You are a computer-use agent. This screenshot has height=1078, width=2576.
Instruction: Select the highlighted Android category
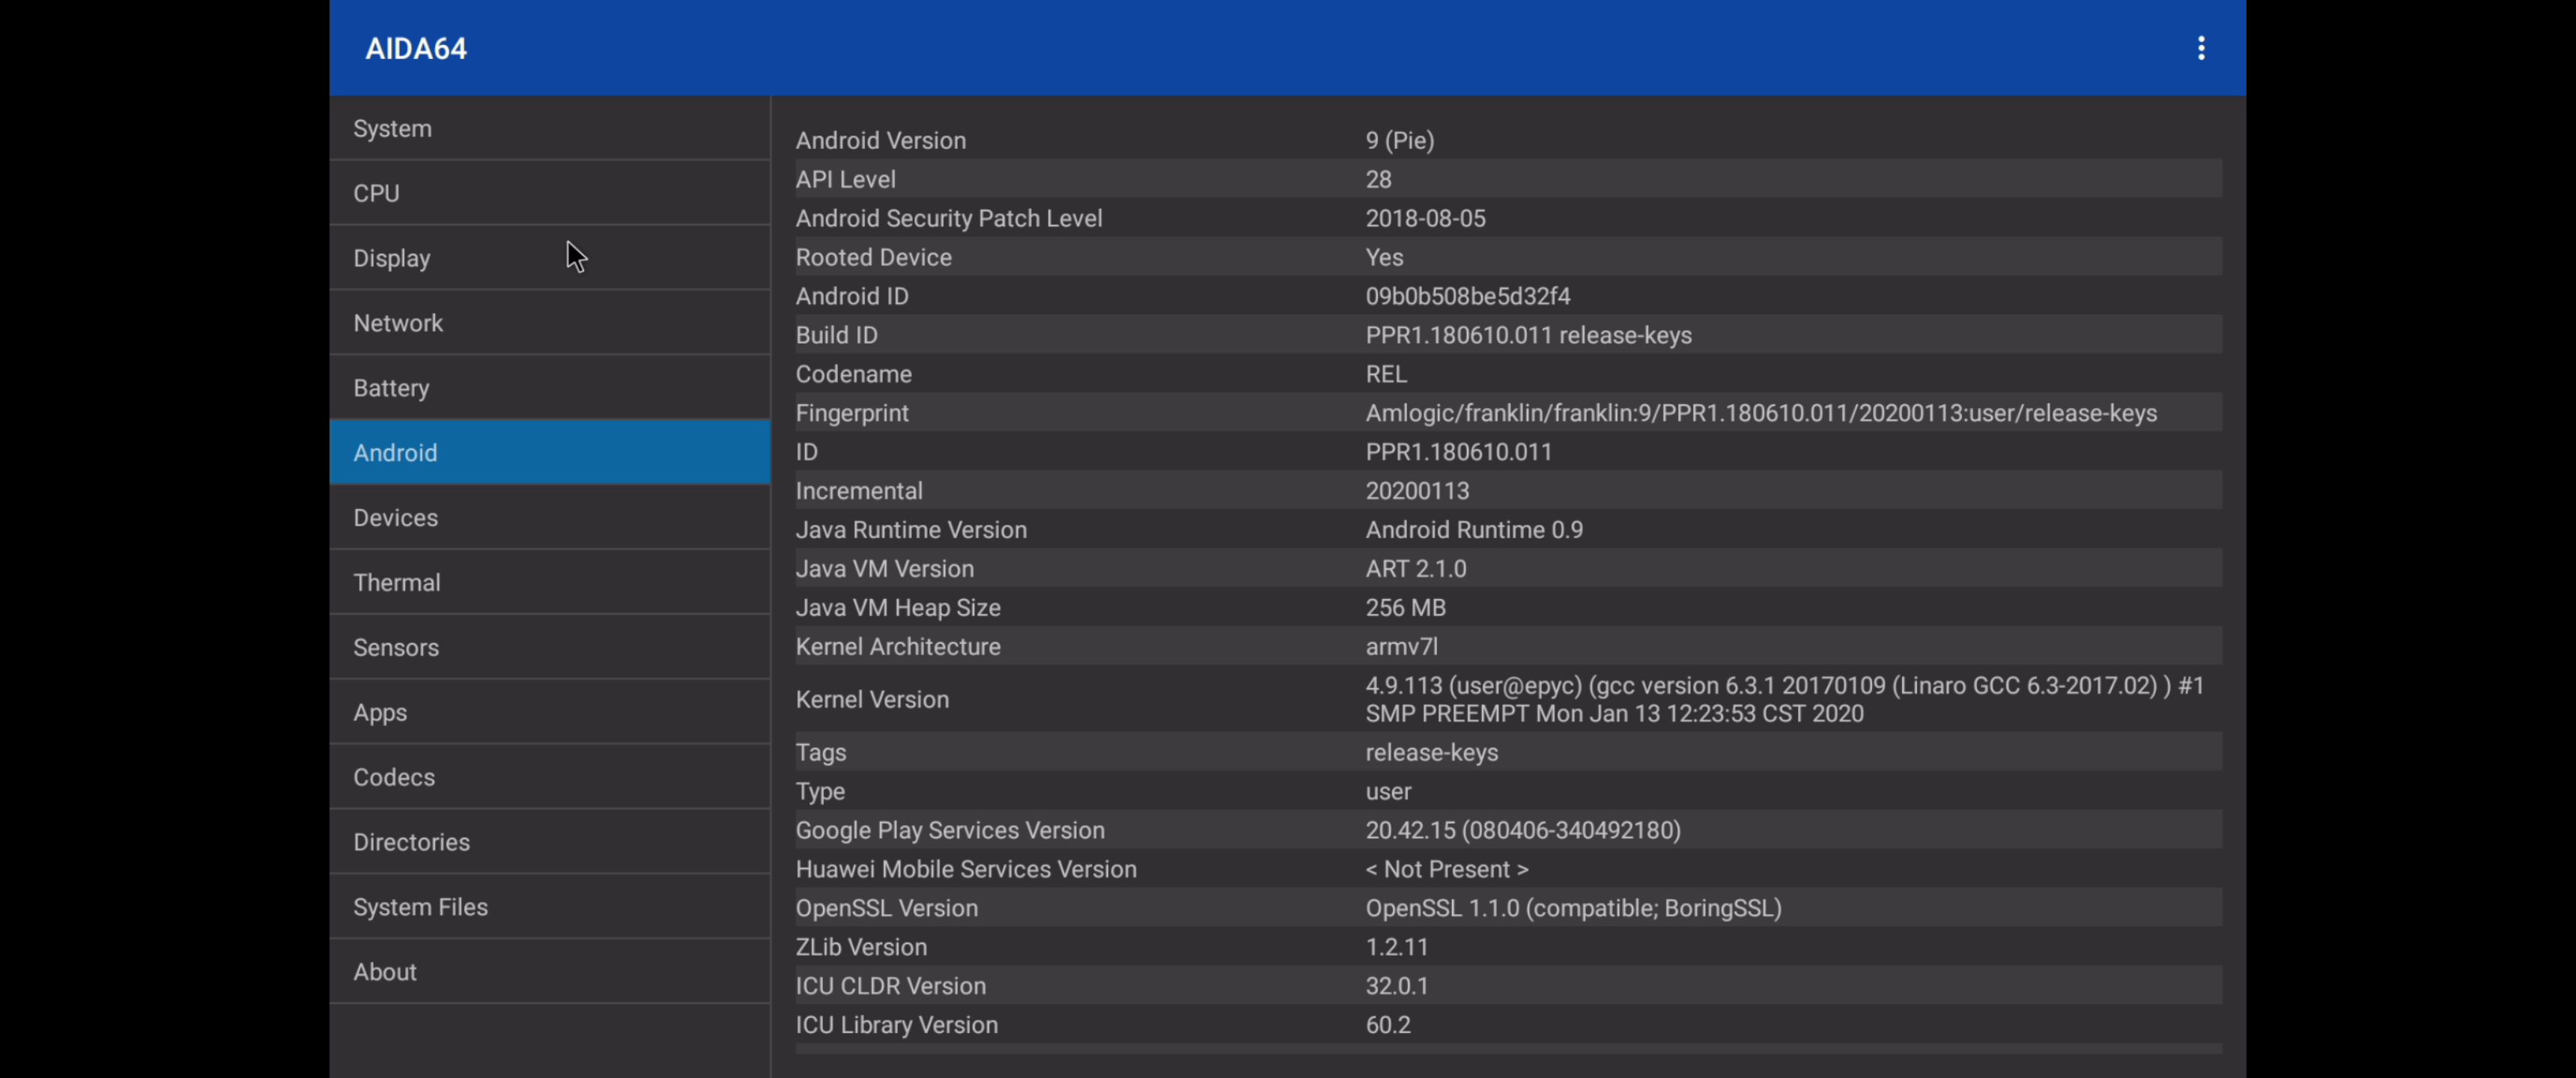pyautogui.click(x=549, y=452)
